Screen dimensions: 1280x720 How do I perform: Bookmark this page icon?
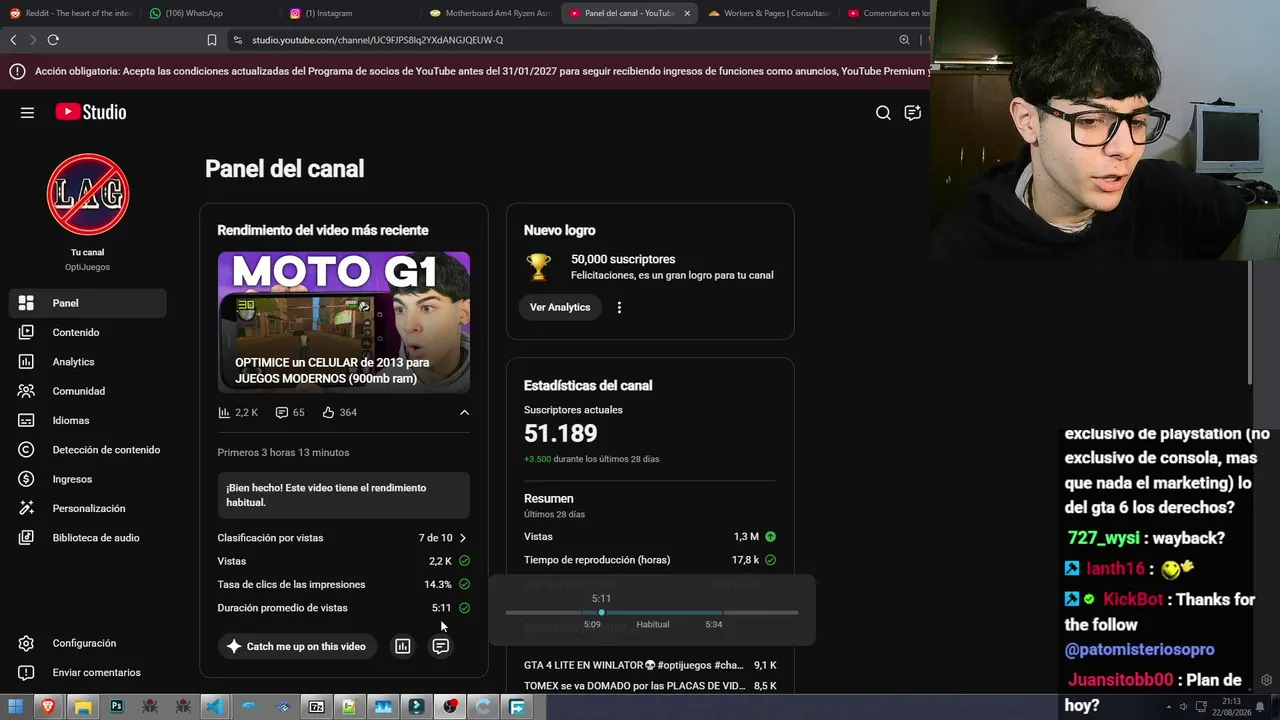212,40
